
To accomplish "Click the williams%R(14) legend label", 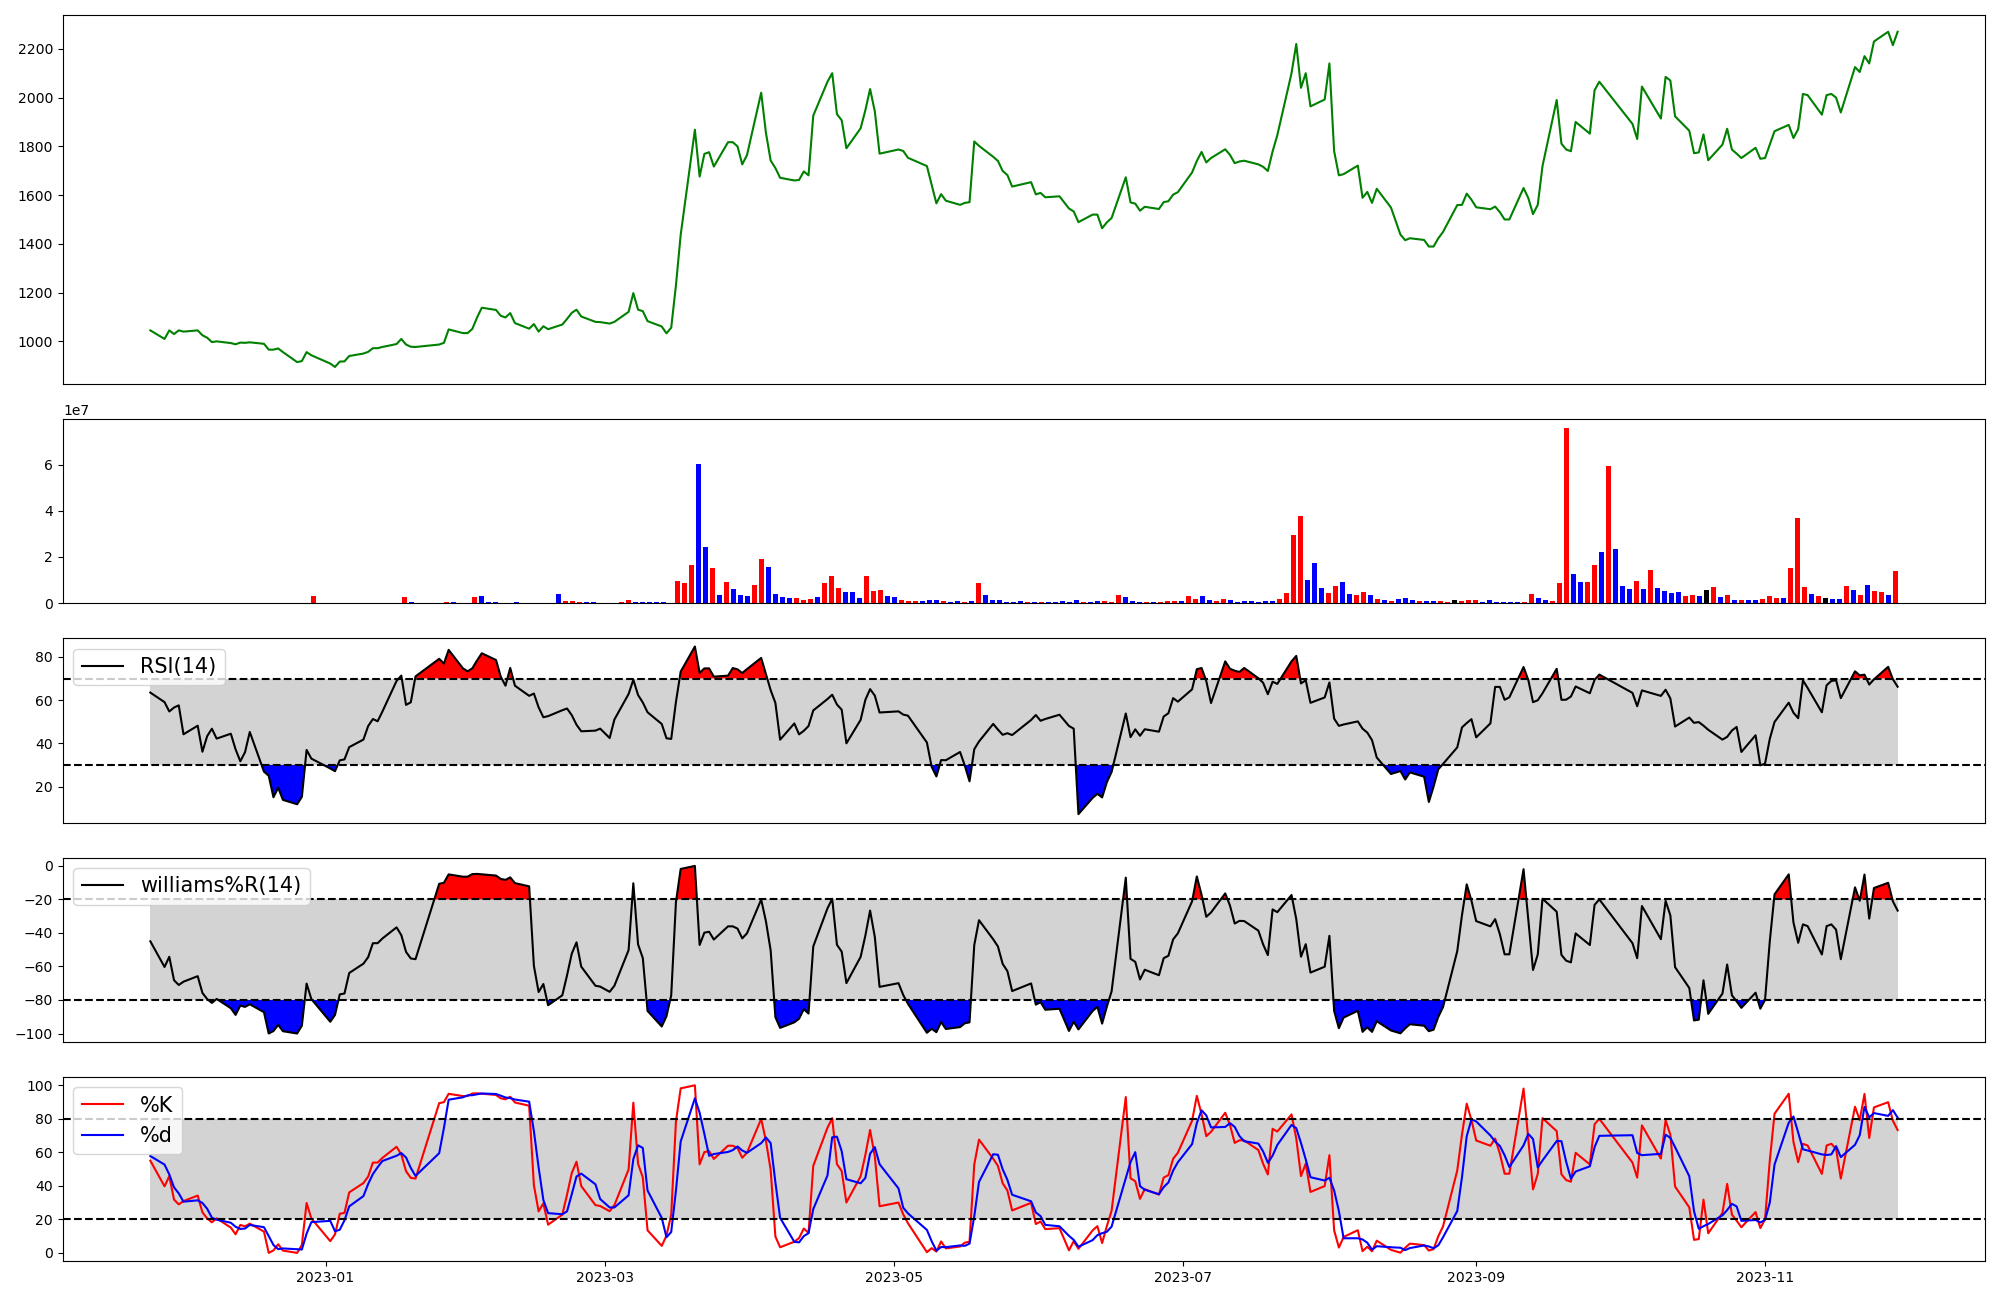I will (220, 885).
